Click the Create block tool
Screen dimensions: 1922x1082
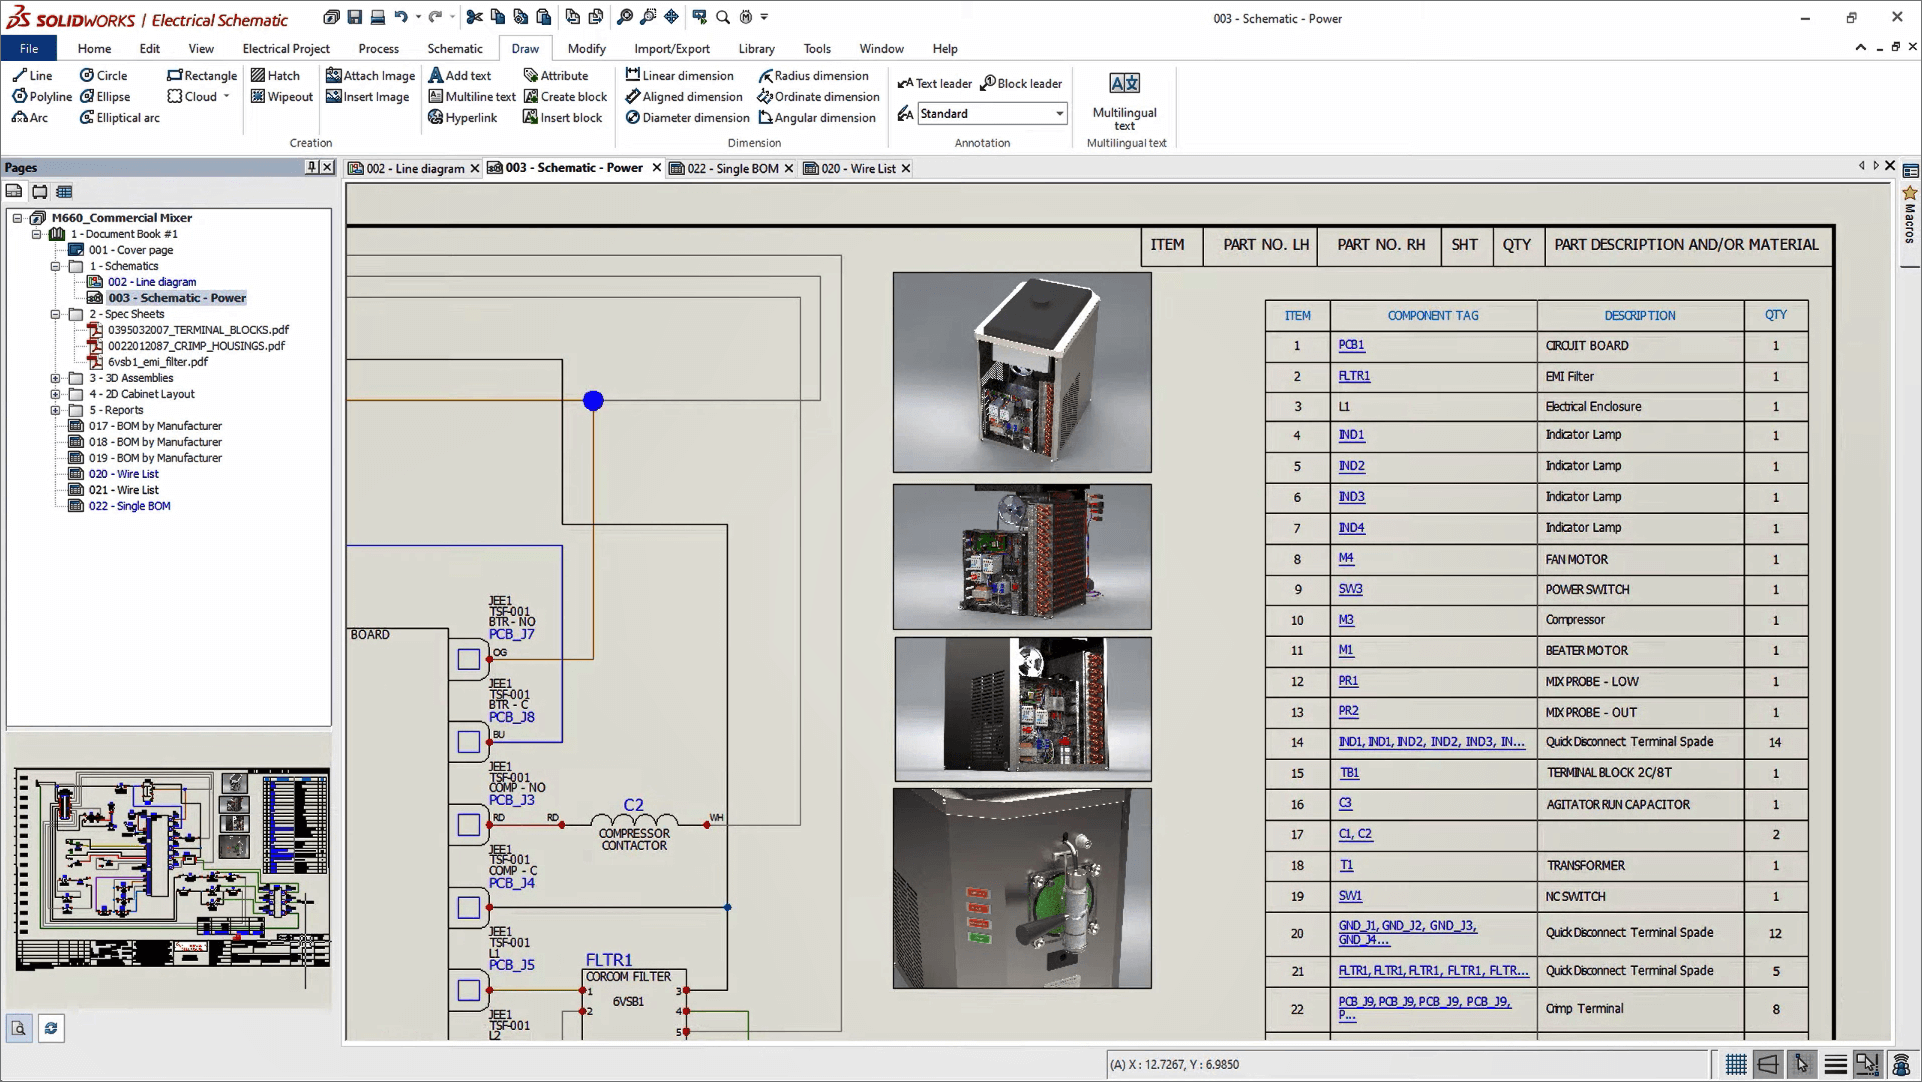[565, 96]
